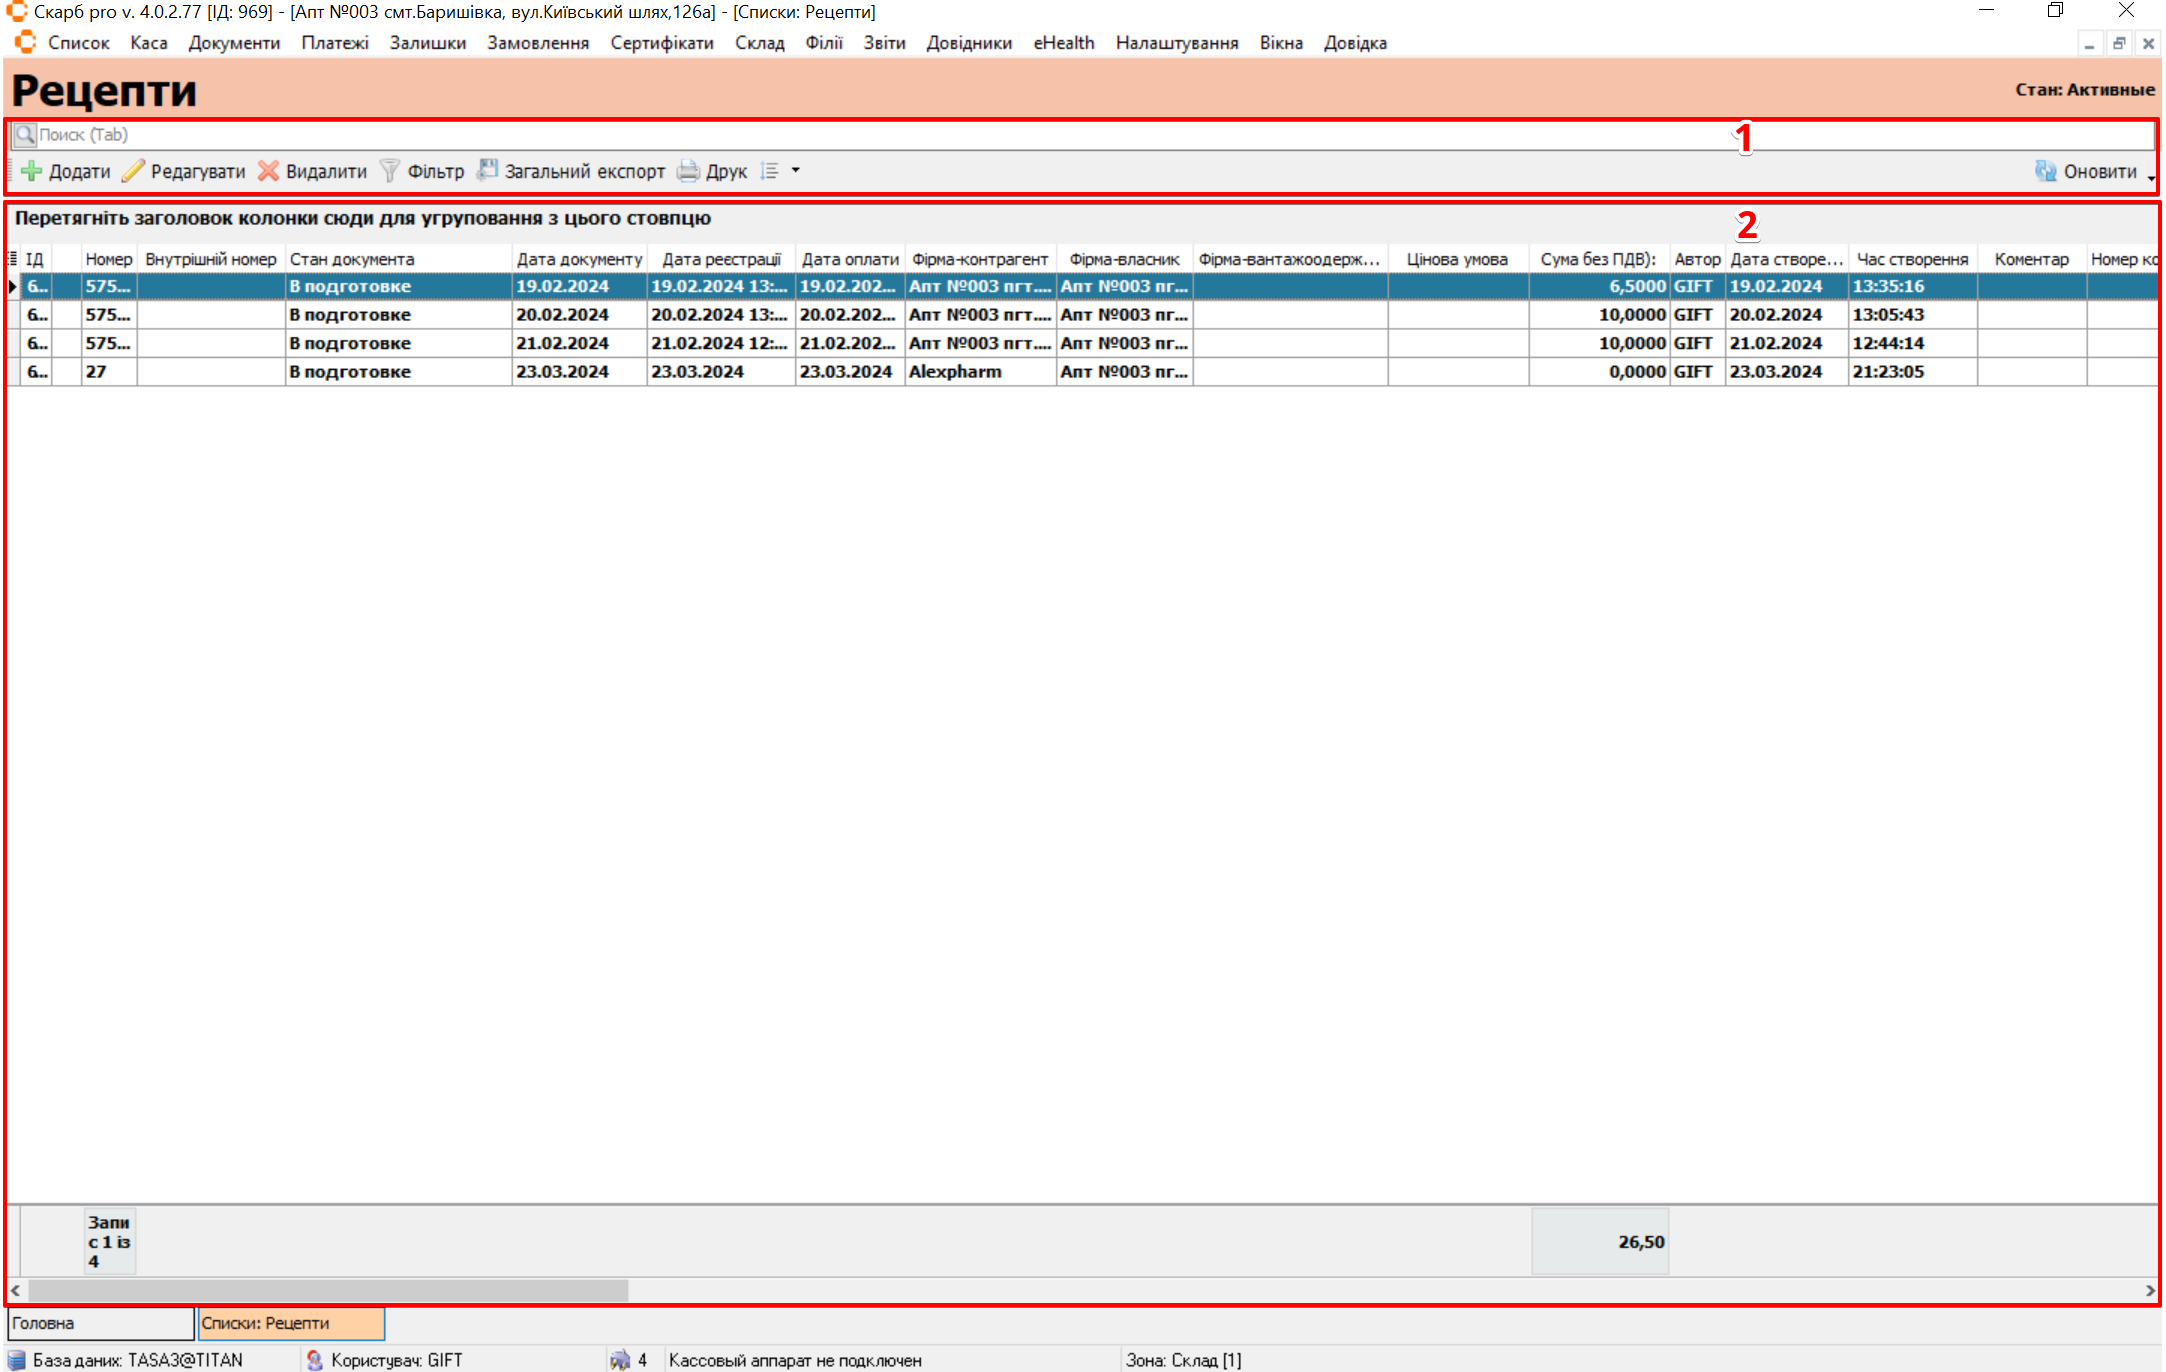This screenshot has height=1372, width=2166.
Task: Open the eHealth menu
Action: (x=1063, y=43)
